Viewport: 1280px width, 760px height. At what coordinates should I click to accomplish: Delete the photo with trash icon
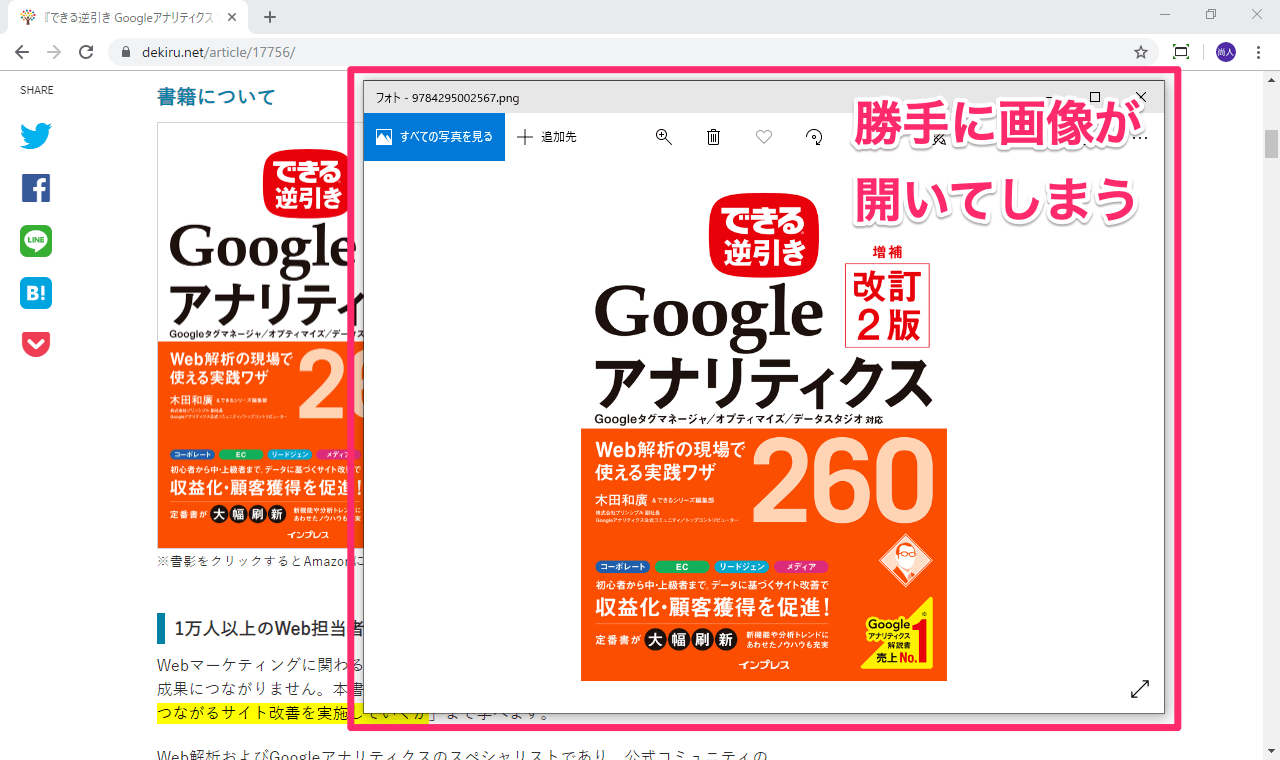point(713,137)
